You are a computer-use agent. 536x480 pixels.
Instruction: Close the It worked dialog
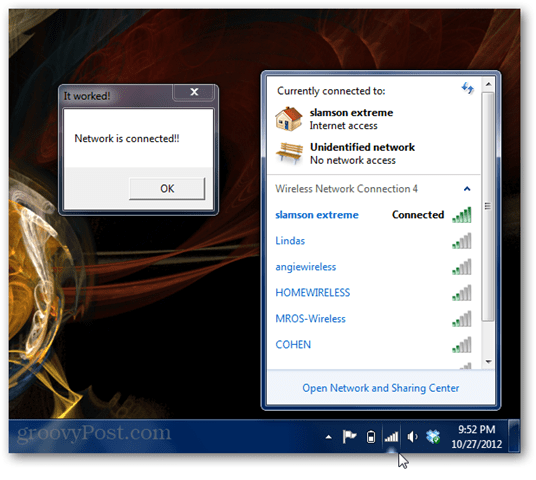coord(194,92)
